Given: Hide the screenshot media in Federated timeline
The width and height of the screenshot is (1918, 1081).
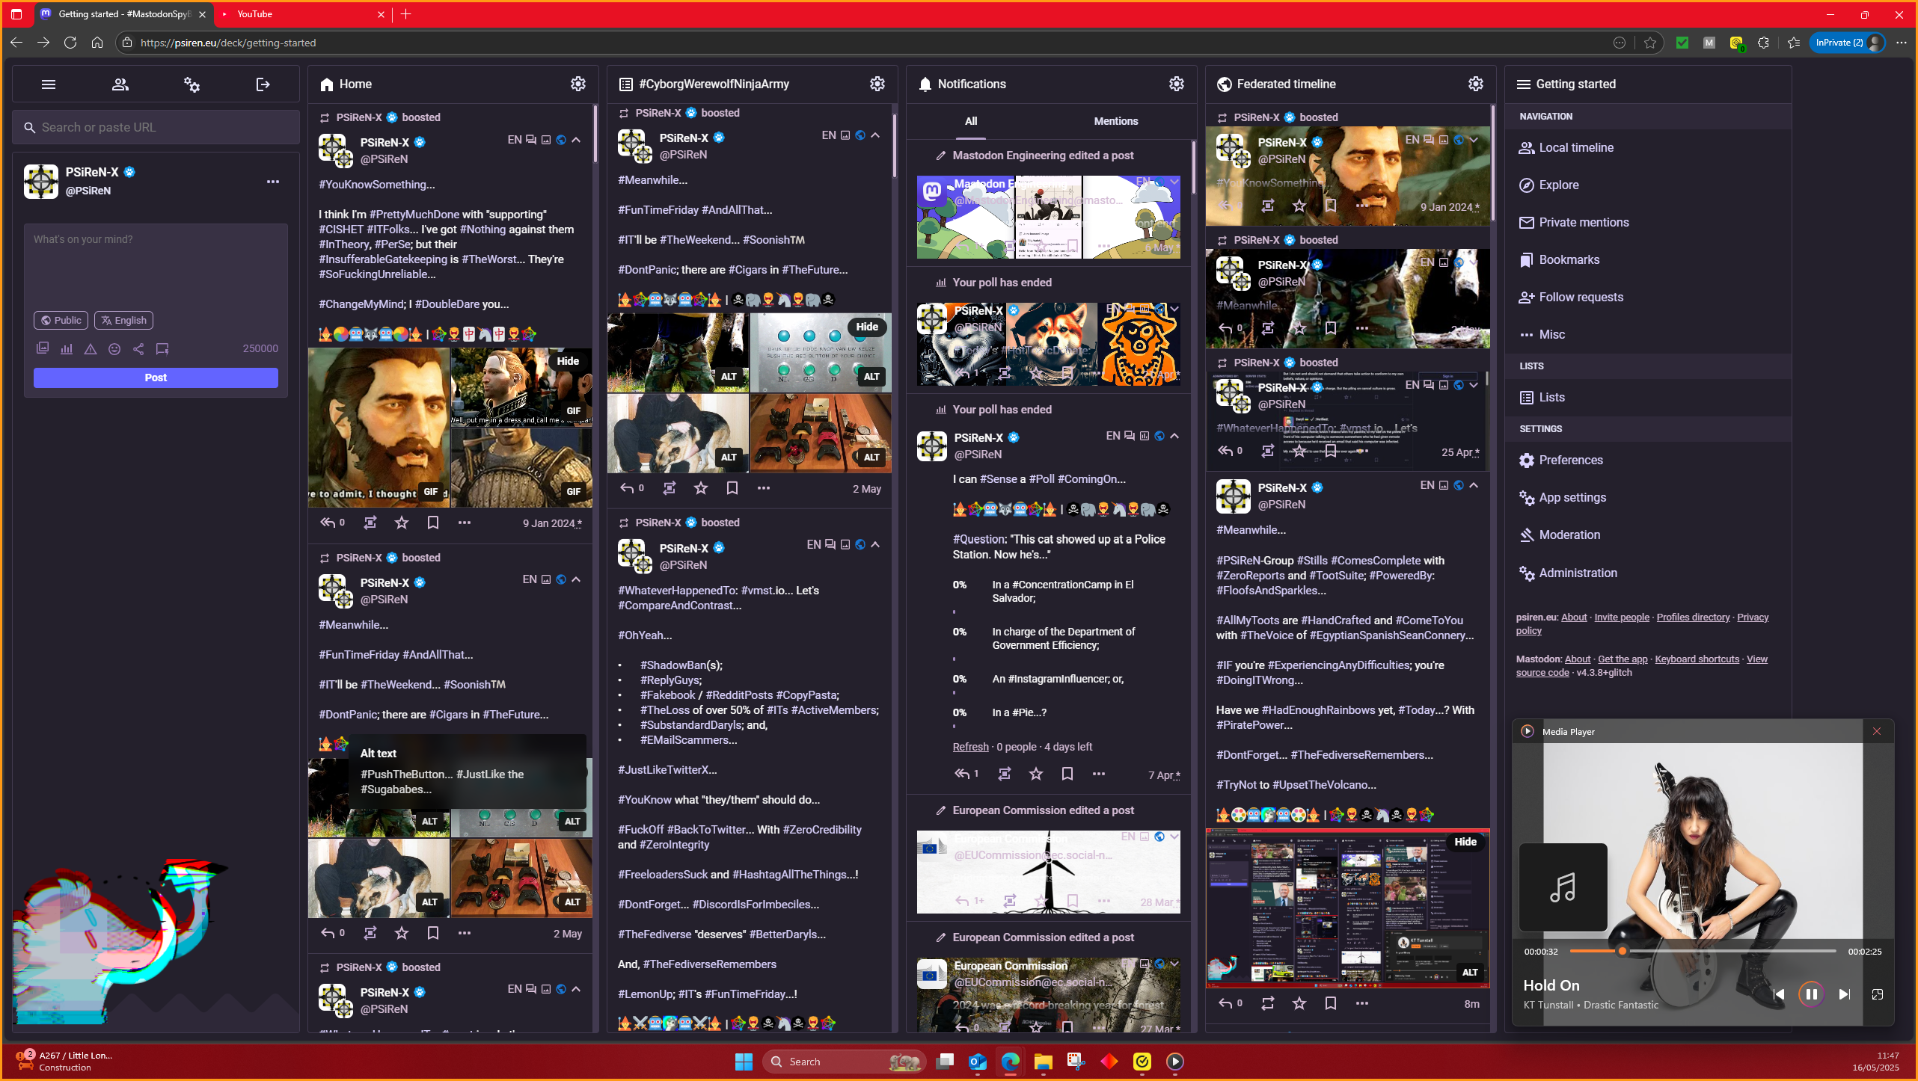Looking at the screenshot, I should point(1465,842).
